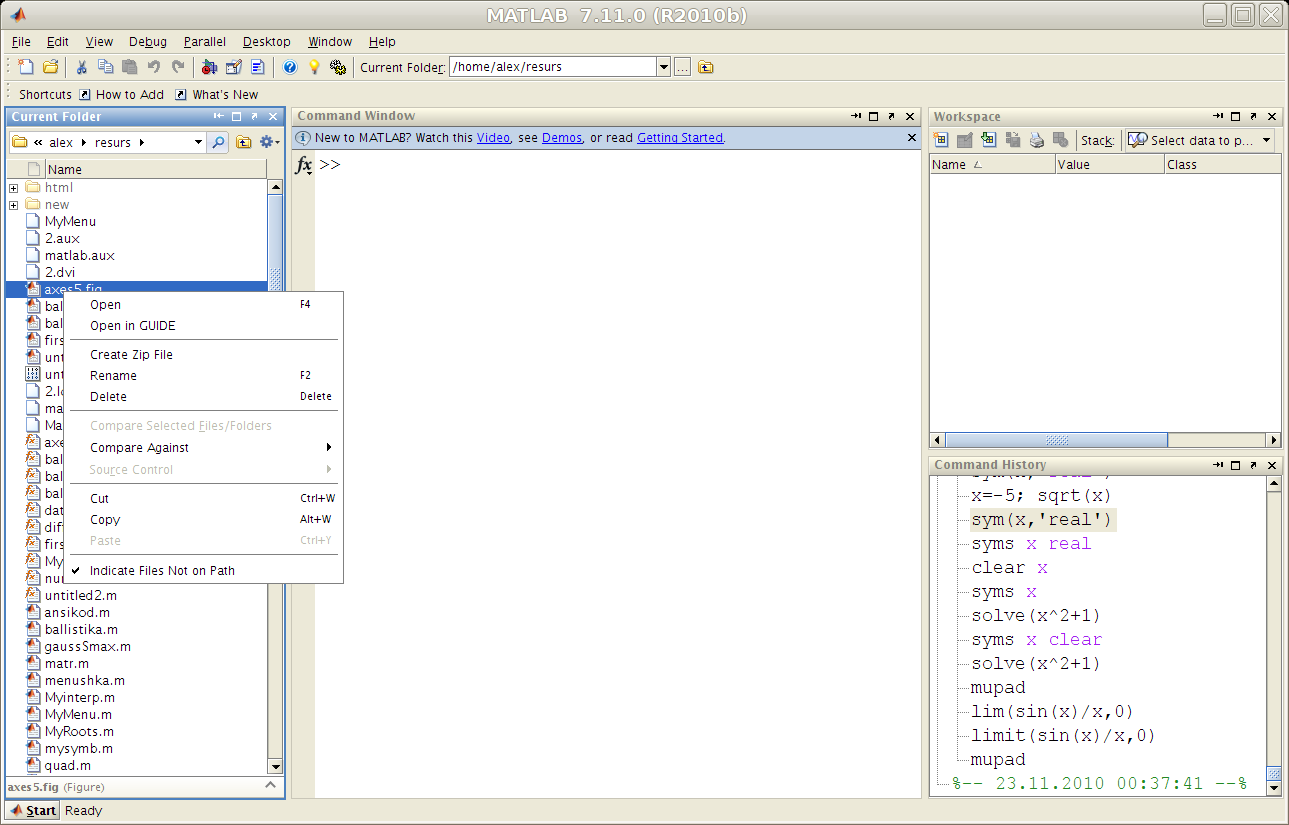Go up one folder level from toolbar
The image size is (1289, 825).
706,67
